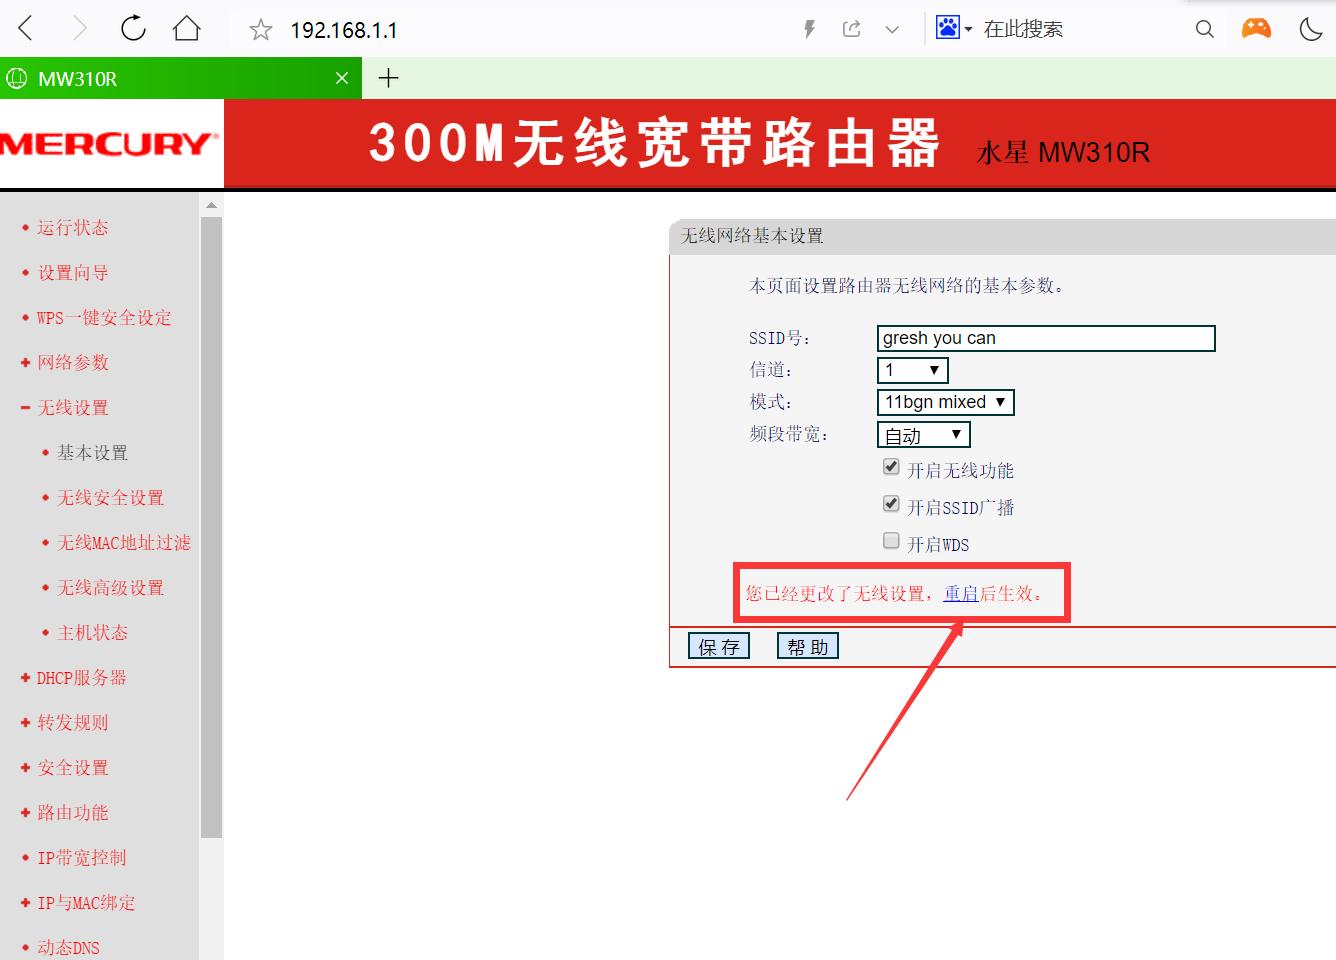The height and width of the screenshot is (960, 1336).
Task: Click the SSID input field gresh you can
Action: coord(1044,338)
